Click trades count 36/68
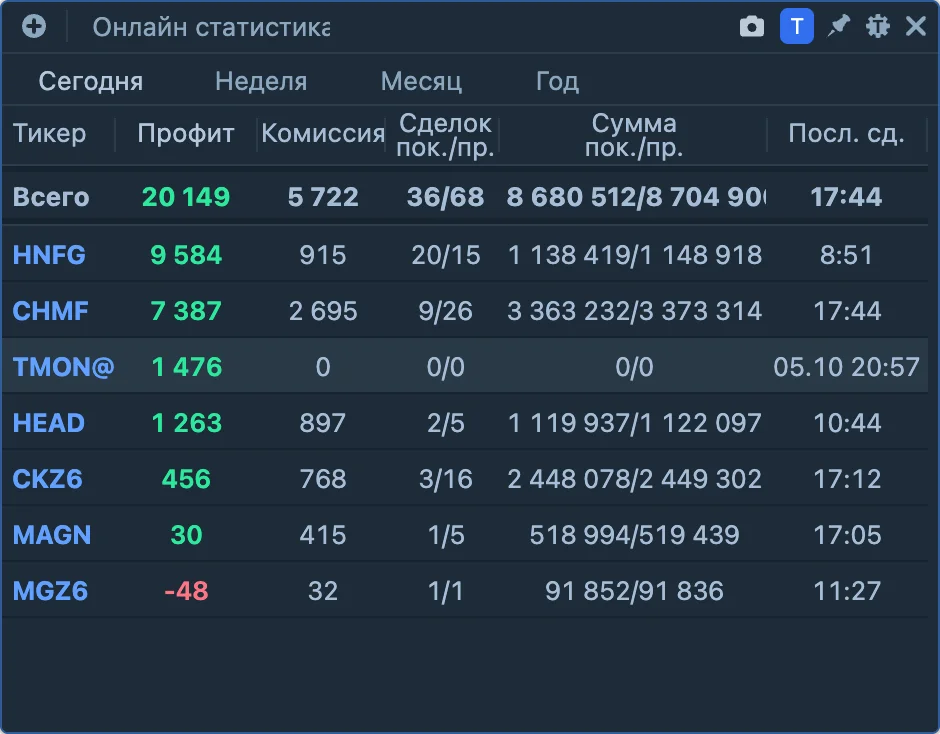The height and width of the screenshot is (734, 940). click(x=445, y=197)
